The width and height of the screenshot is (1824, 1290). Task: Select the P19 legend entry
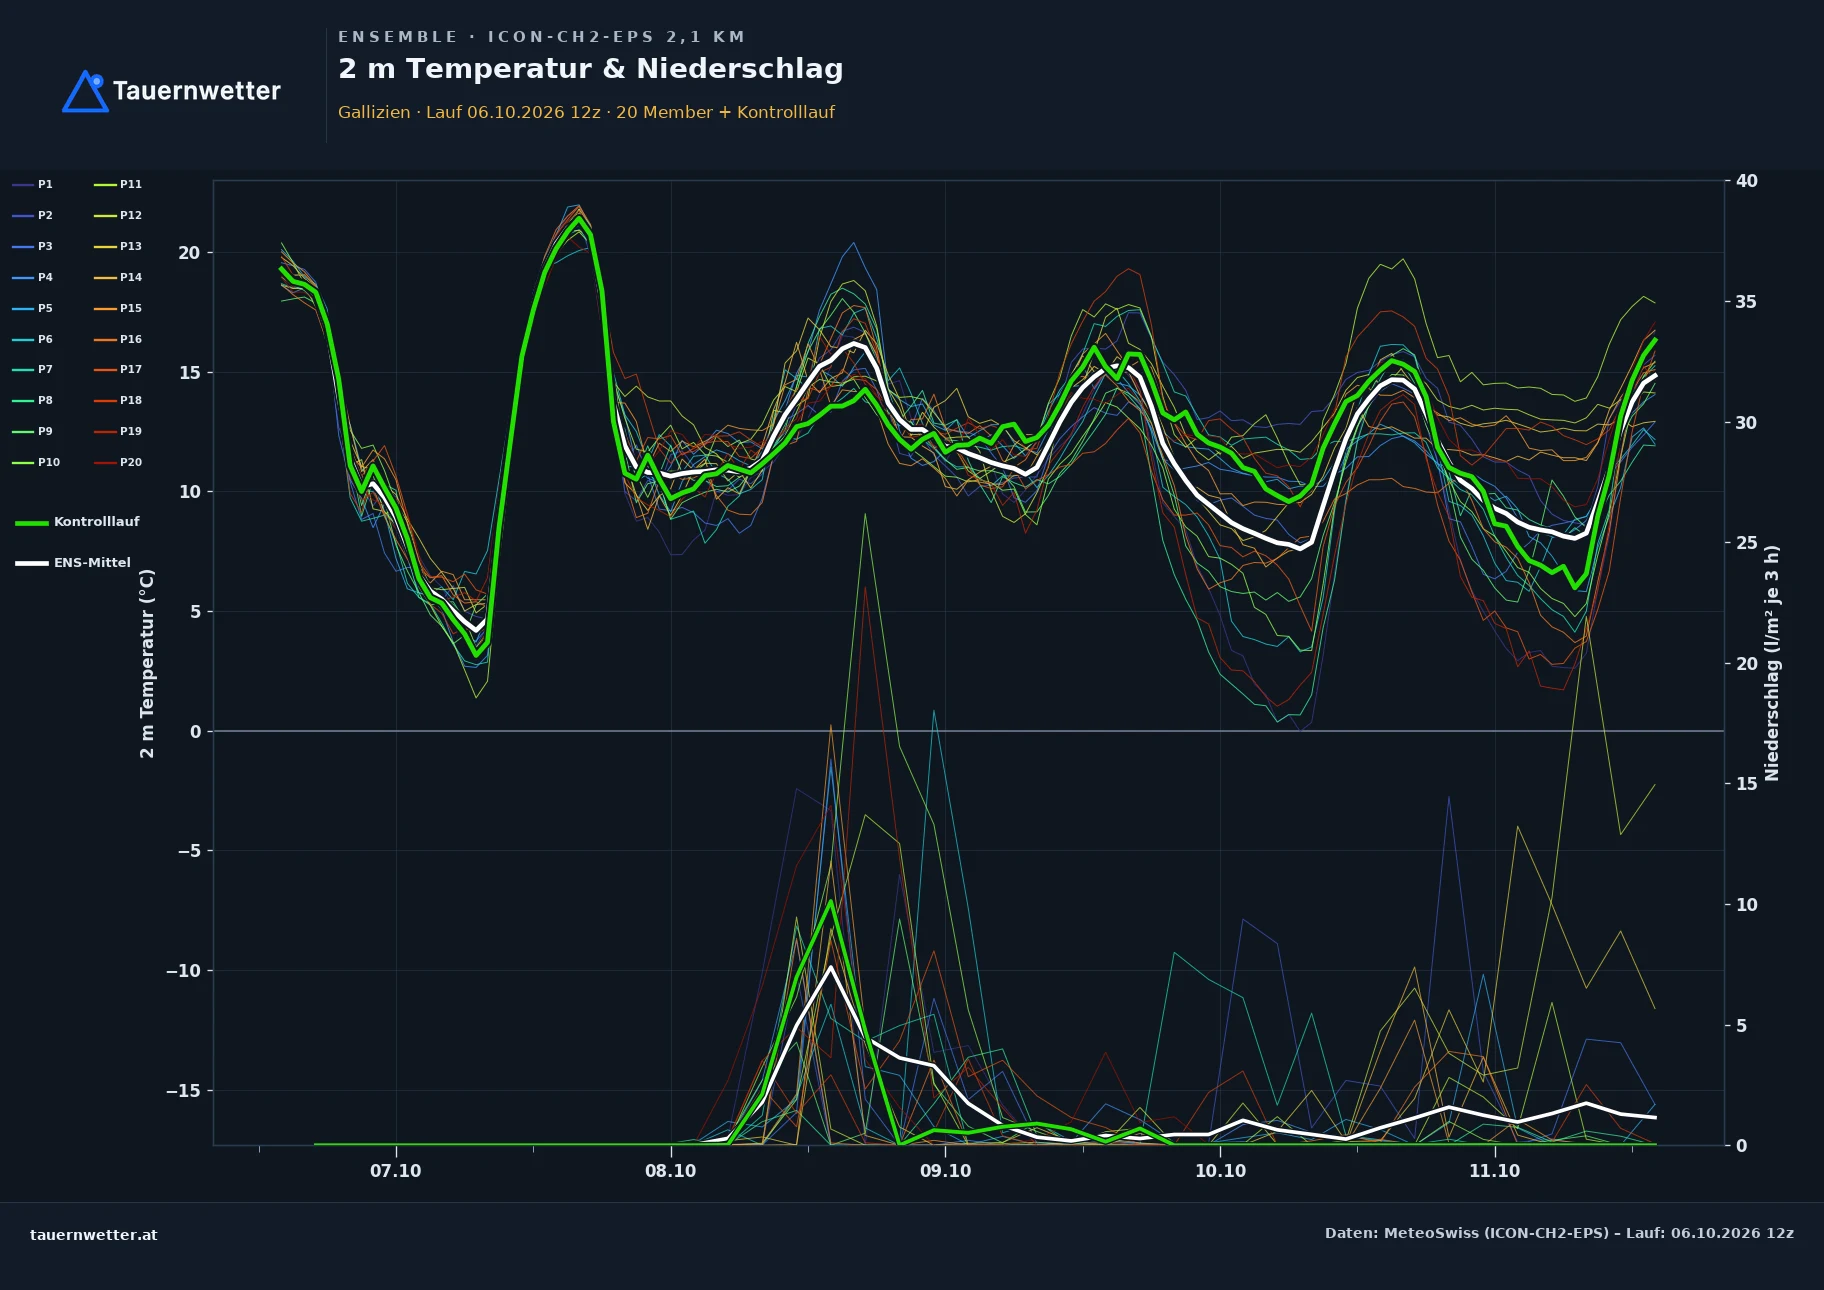pos(118,431)
